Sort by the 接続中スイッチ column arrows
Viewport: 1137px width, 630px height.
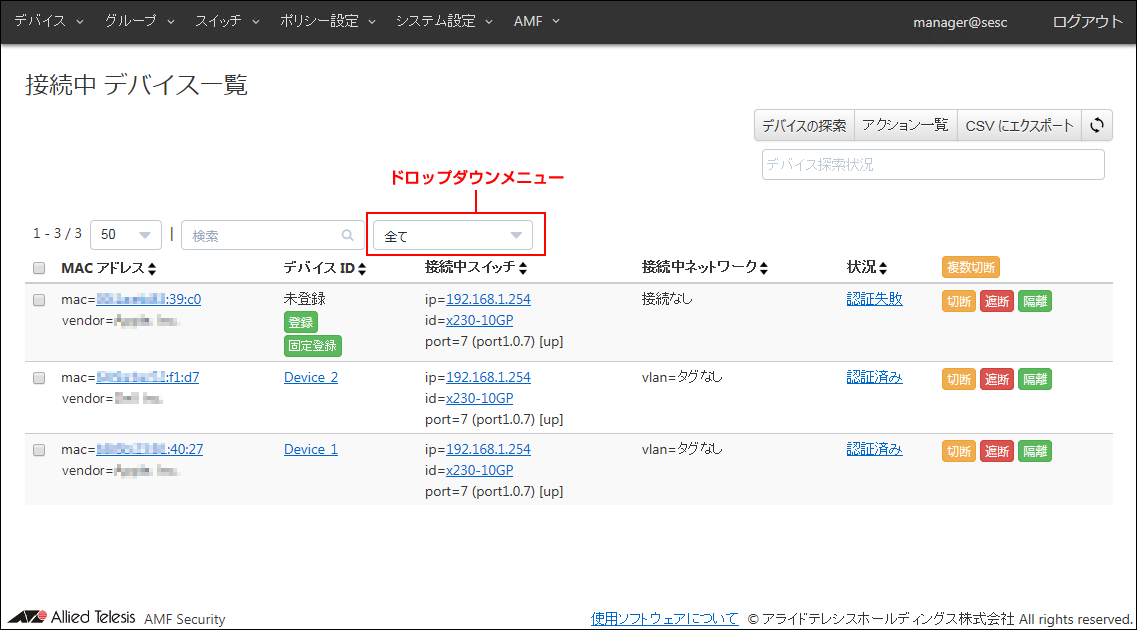(x=523, y=269)
